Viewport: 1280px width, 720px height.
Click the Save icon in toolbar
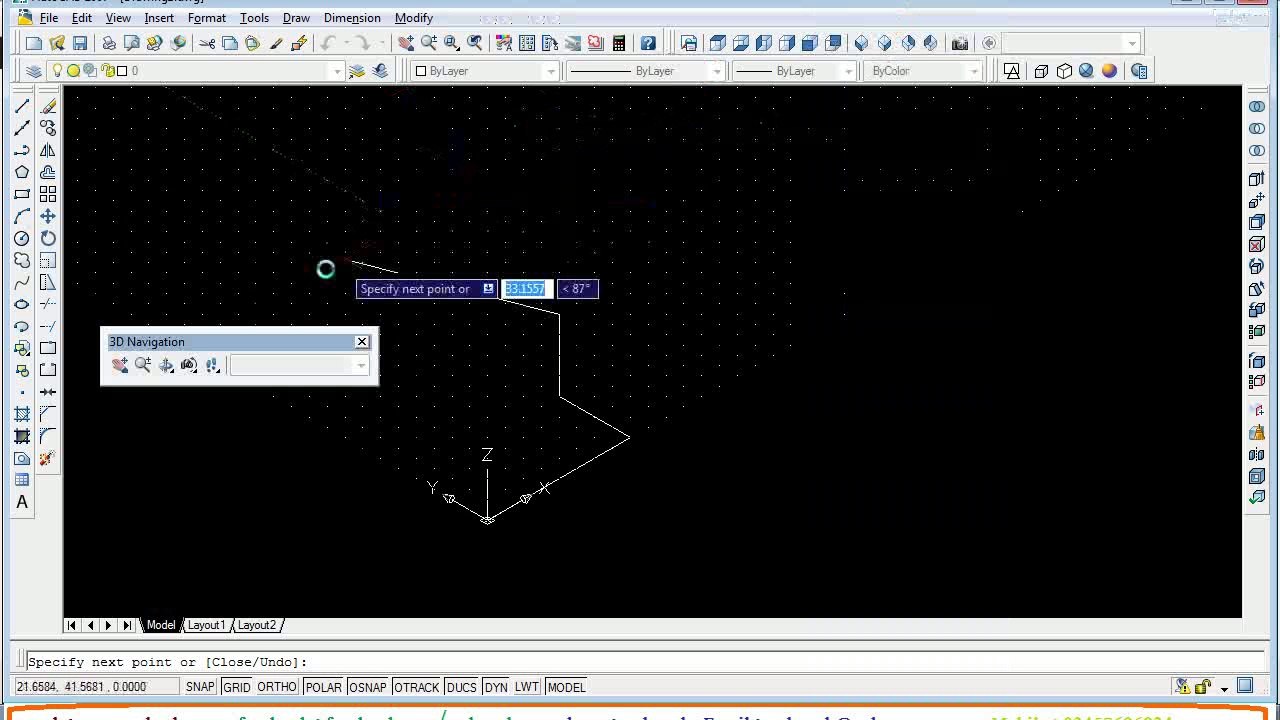(x=80, y=43)
